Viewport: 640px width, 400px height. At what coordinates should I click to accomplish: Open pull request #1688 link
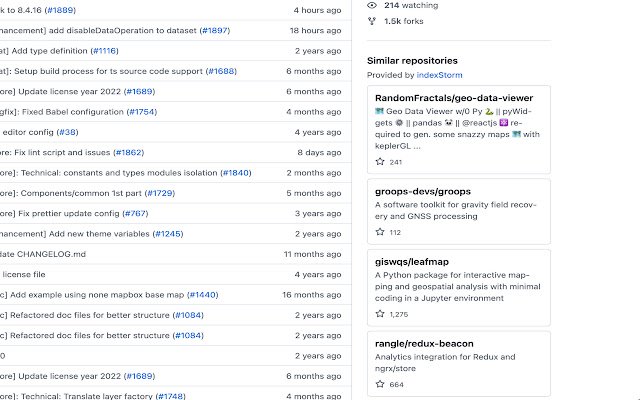(x=221, y=71)
